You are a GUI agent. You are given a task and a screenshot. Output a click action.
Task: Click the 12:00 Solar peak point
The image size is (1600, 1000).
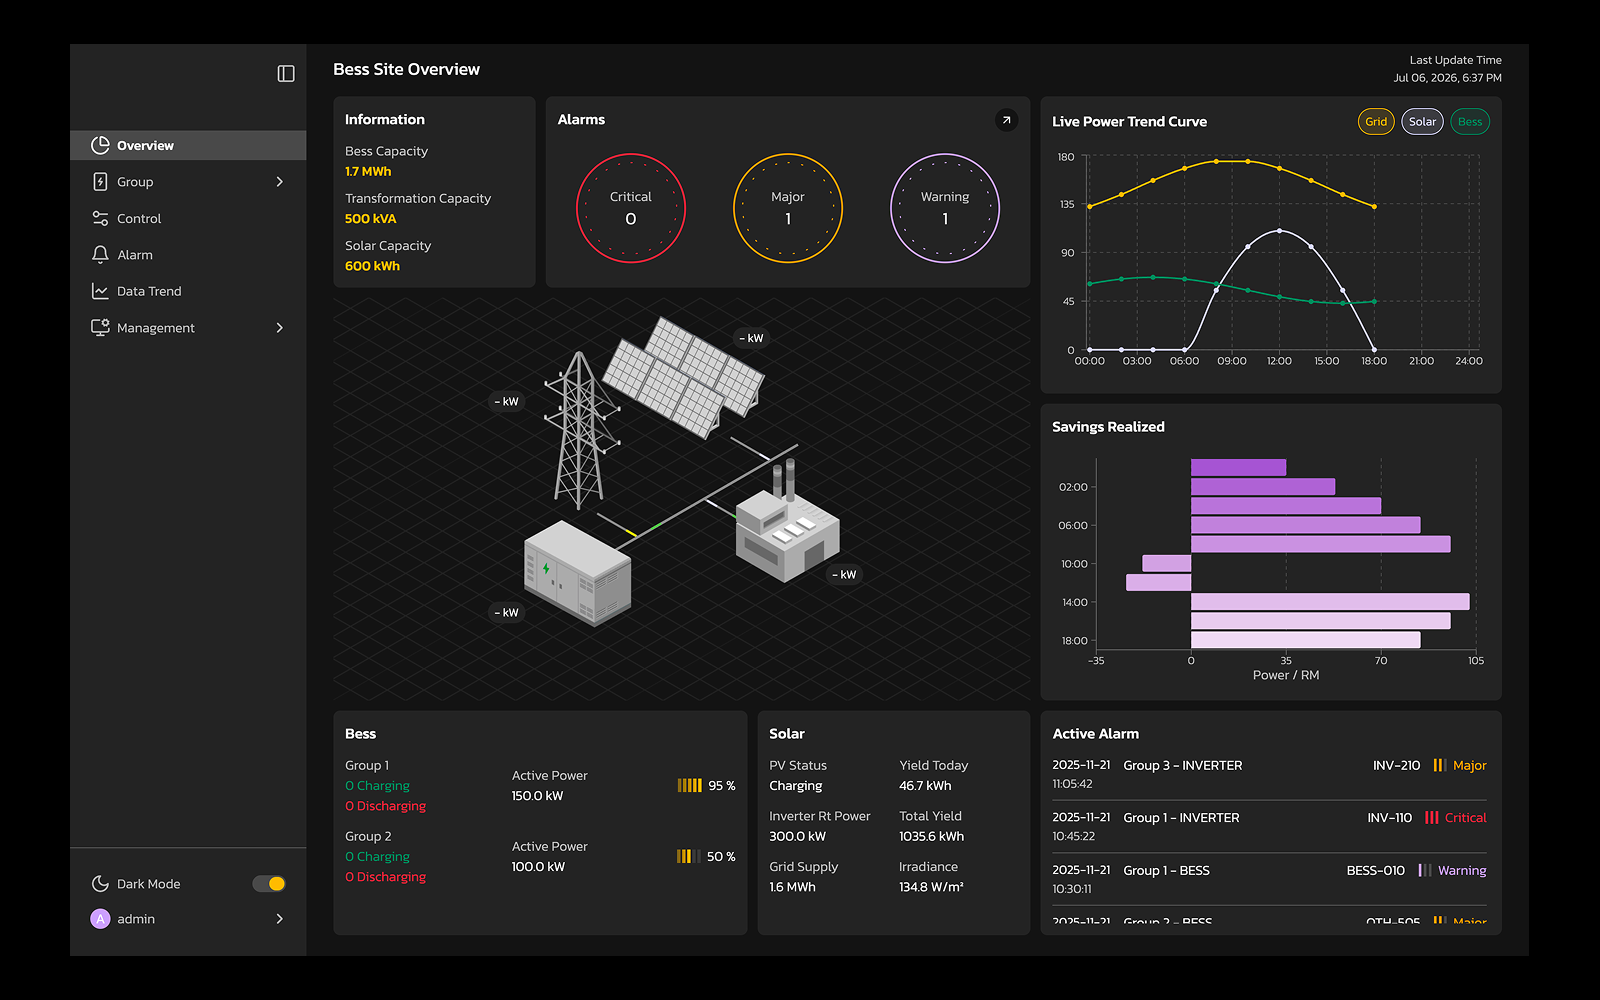pos(1279,231)
